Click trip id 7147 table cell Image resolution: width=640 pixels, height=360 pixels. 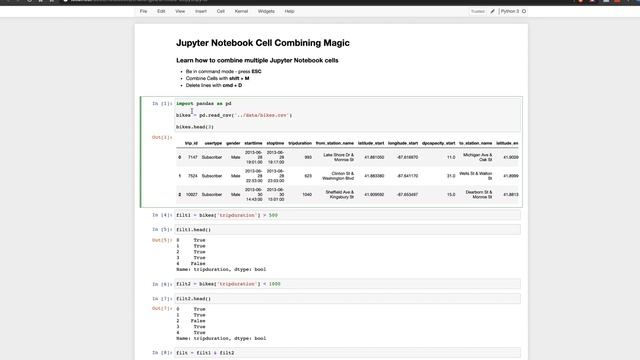coord(193,157)
